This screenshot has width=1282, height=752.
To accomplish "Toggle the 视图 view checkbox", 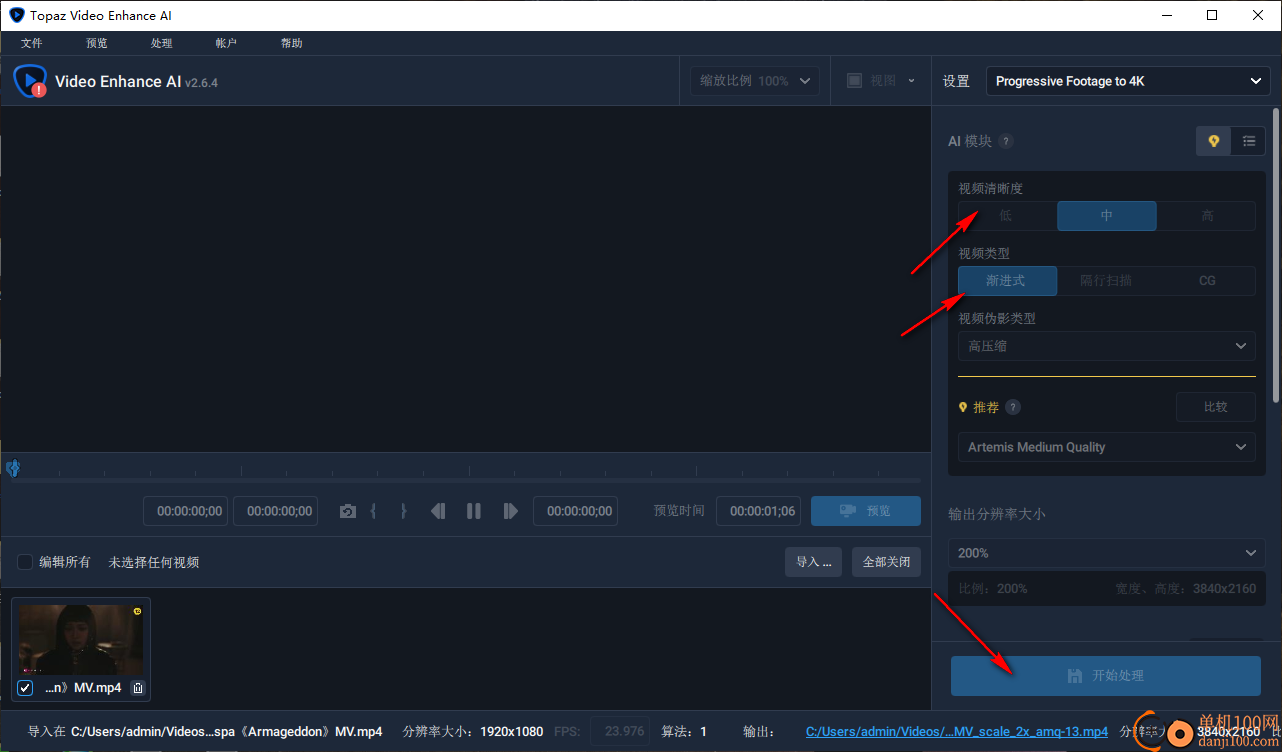I will (854, 81).
